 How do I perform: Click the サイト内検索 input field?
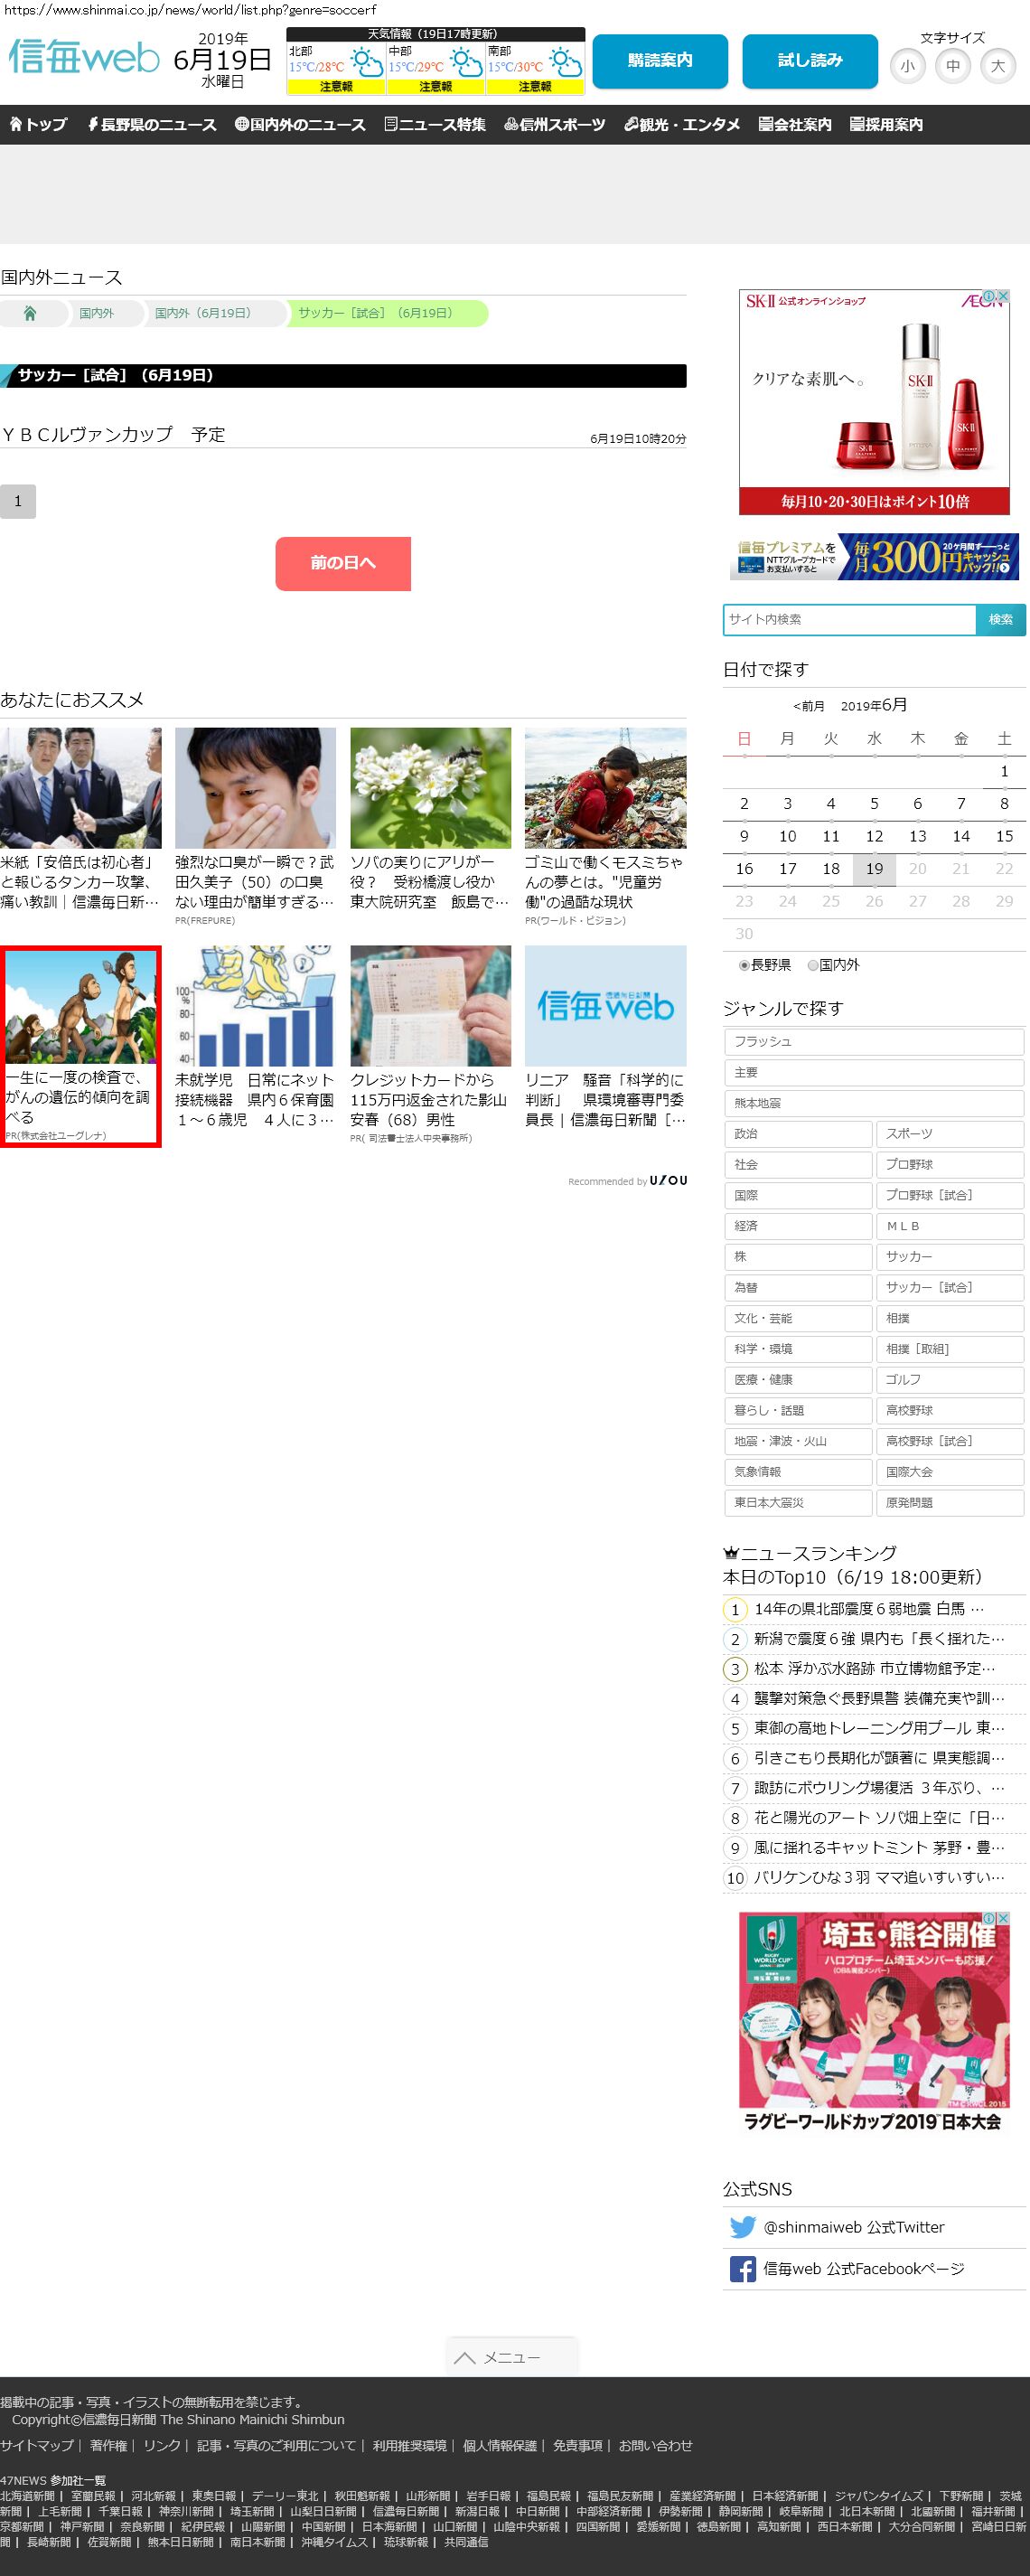pos(849,619)
